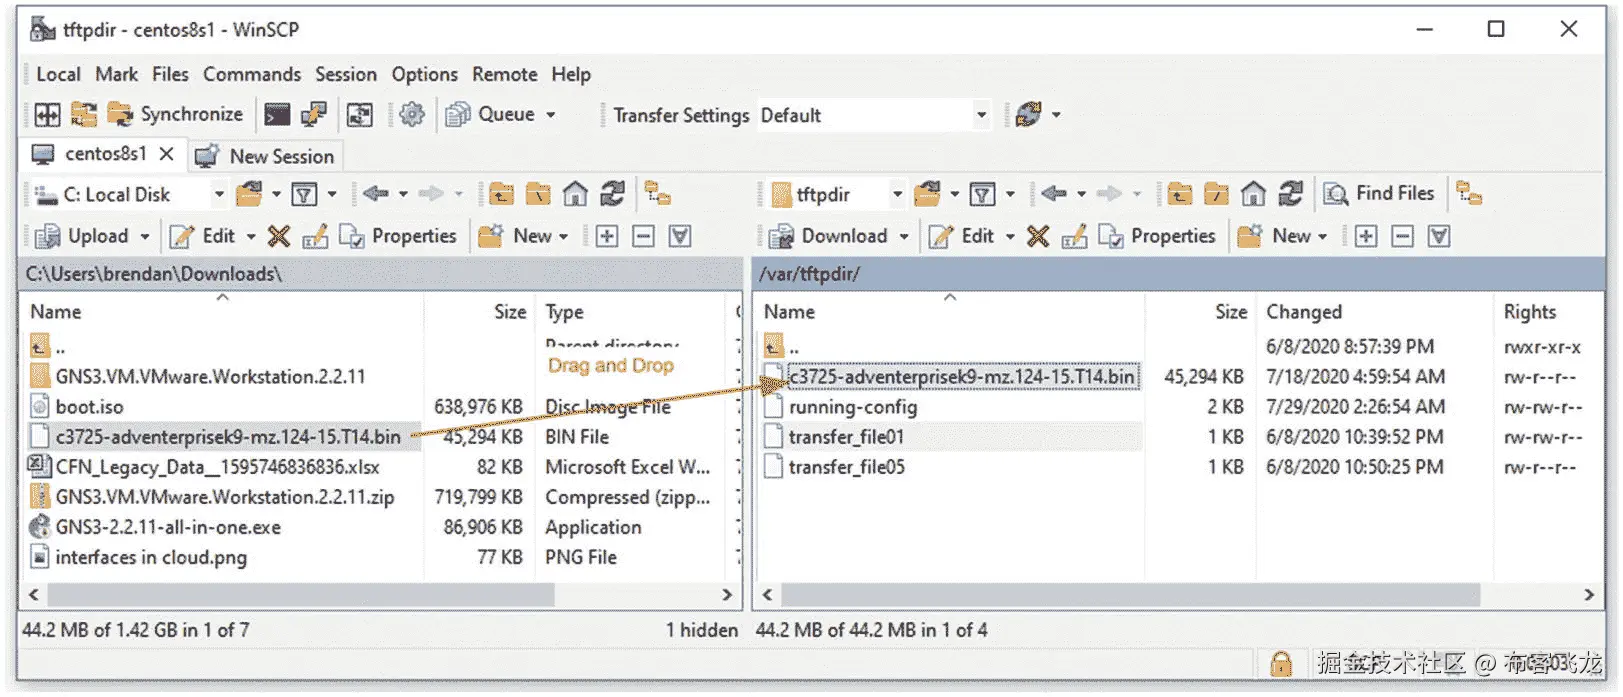Open the Remote menu
This screenshot has height=697, width=1623.
[504, 74]
